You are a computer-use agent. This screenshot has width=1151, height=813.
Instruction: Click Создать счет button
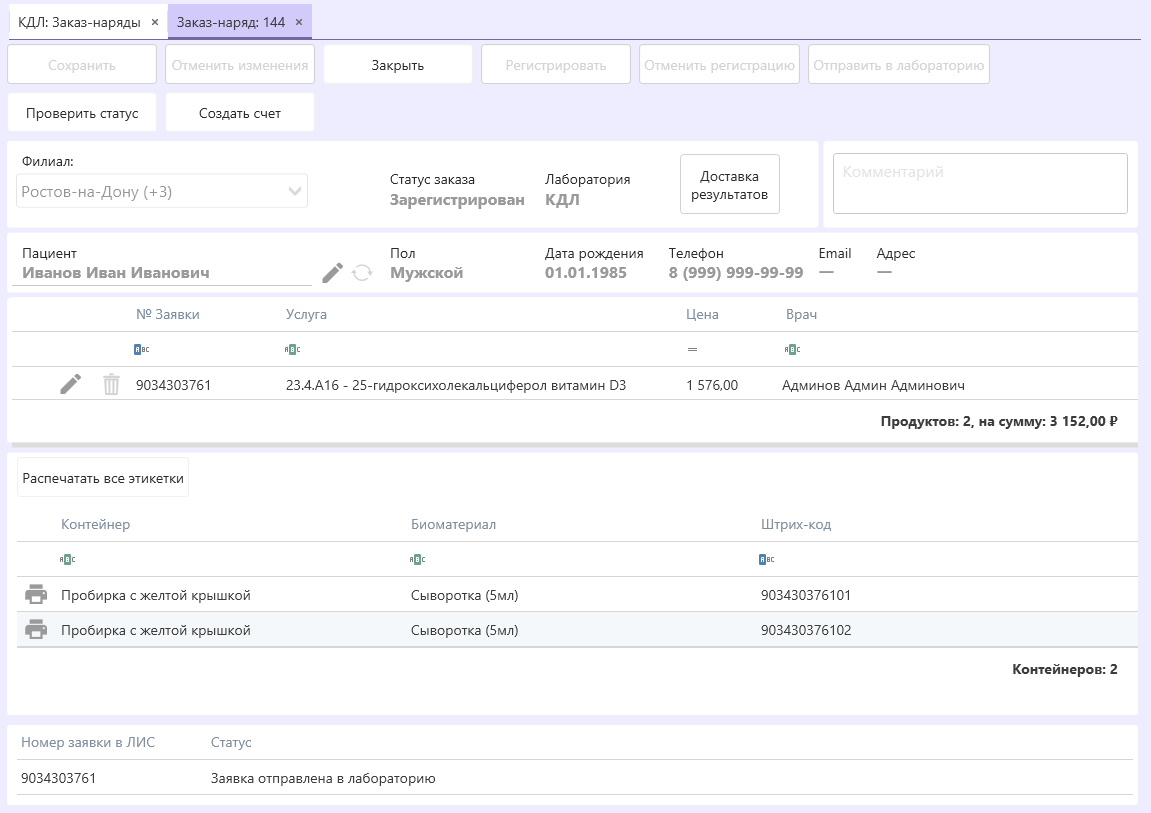coord(240,113)
